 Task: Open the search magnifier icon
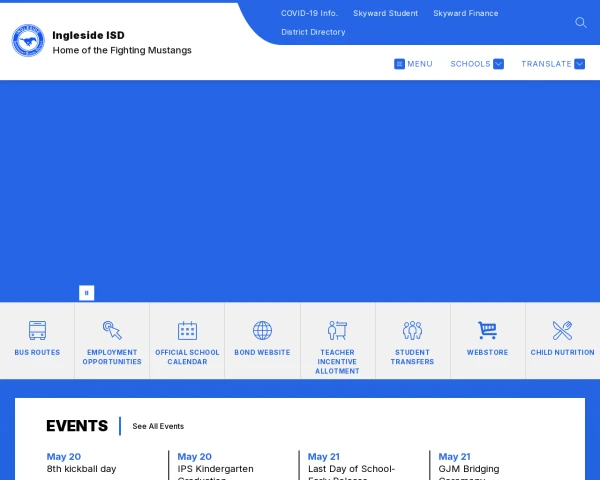tap(580, 23)
